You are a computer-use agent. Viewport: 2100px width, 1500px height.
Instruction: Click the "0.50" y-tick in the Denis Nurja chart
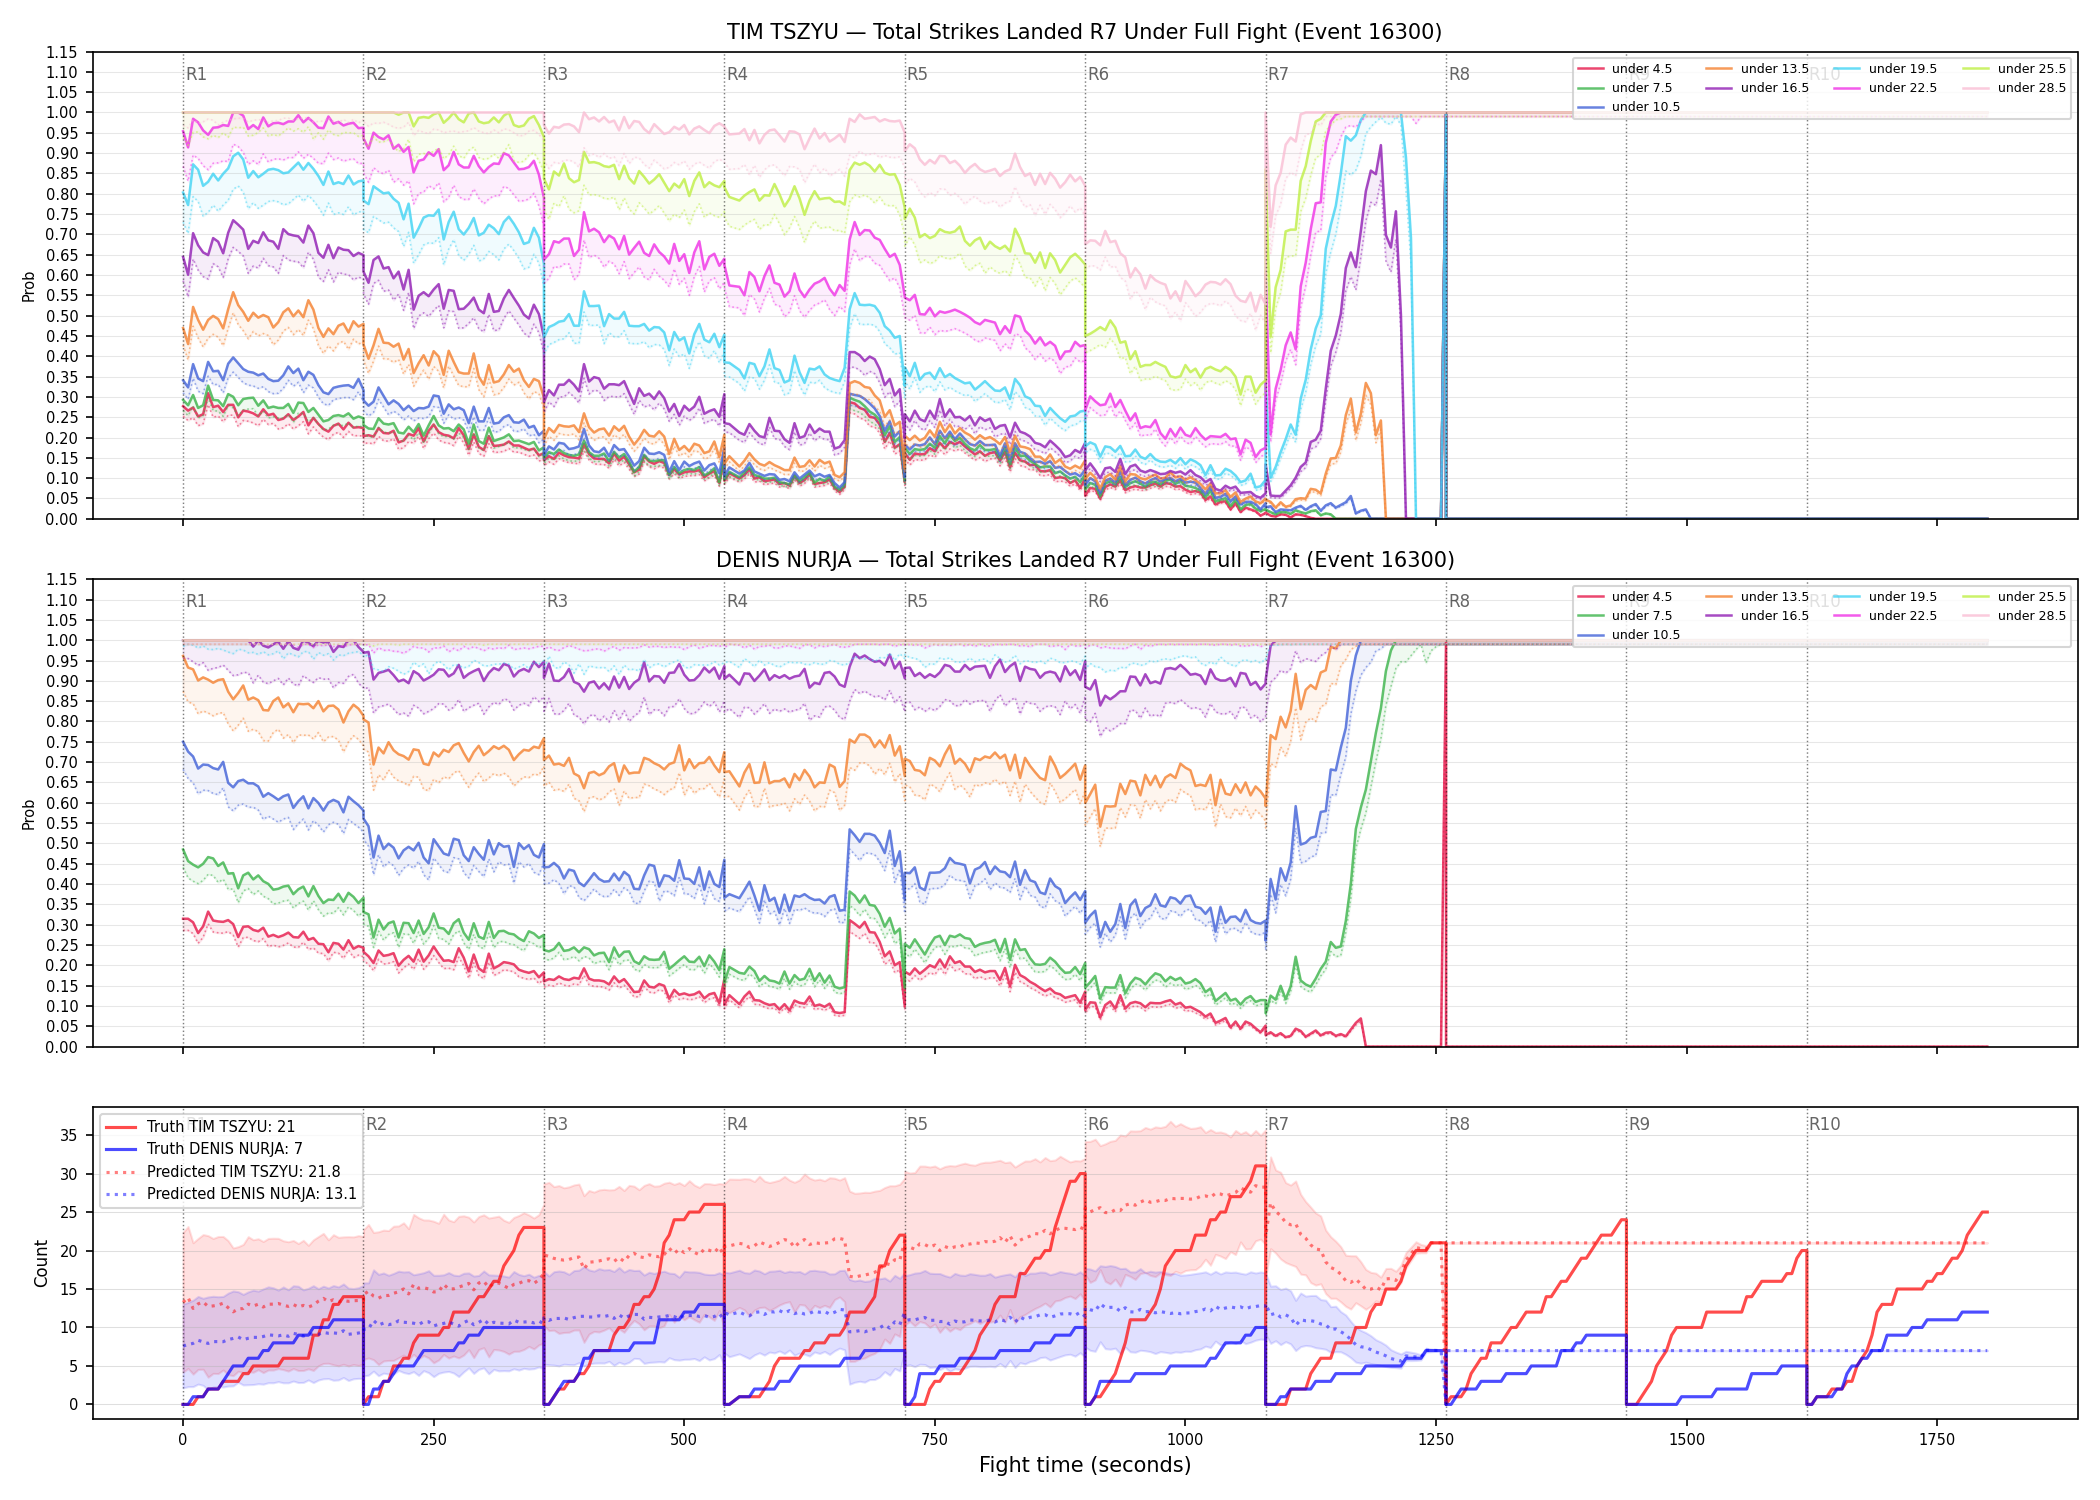pos(61,843)
